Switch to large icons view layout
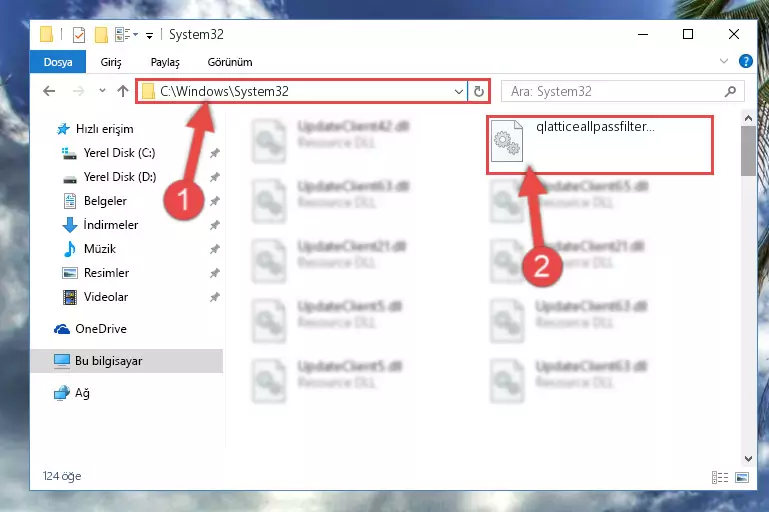The image size is (769, 512). [742, 477]
